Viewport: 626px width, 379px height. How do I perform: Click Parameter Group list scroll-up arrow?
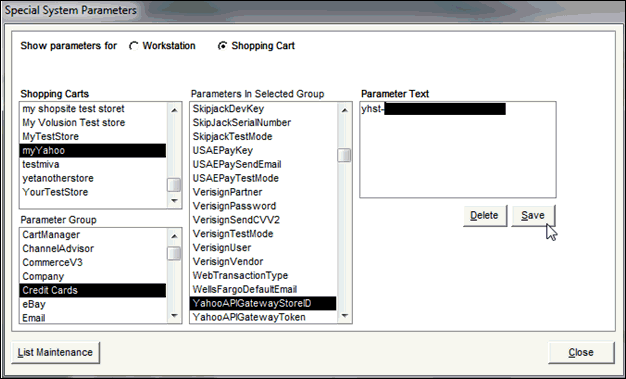[x=174, y=236]
